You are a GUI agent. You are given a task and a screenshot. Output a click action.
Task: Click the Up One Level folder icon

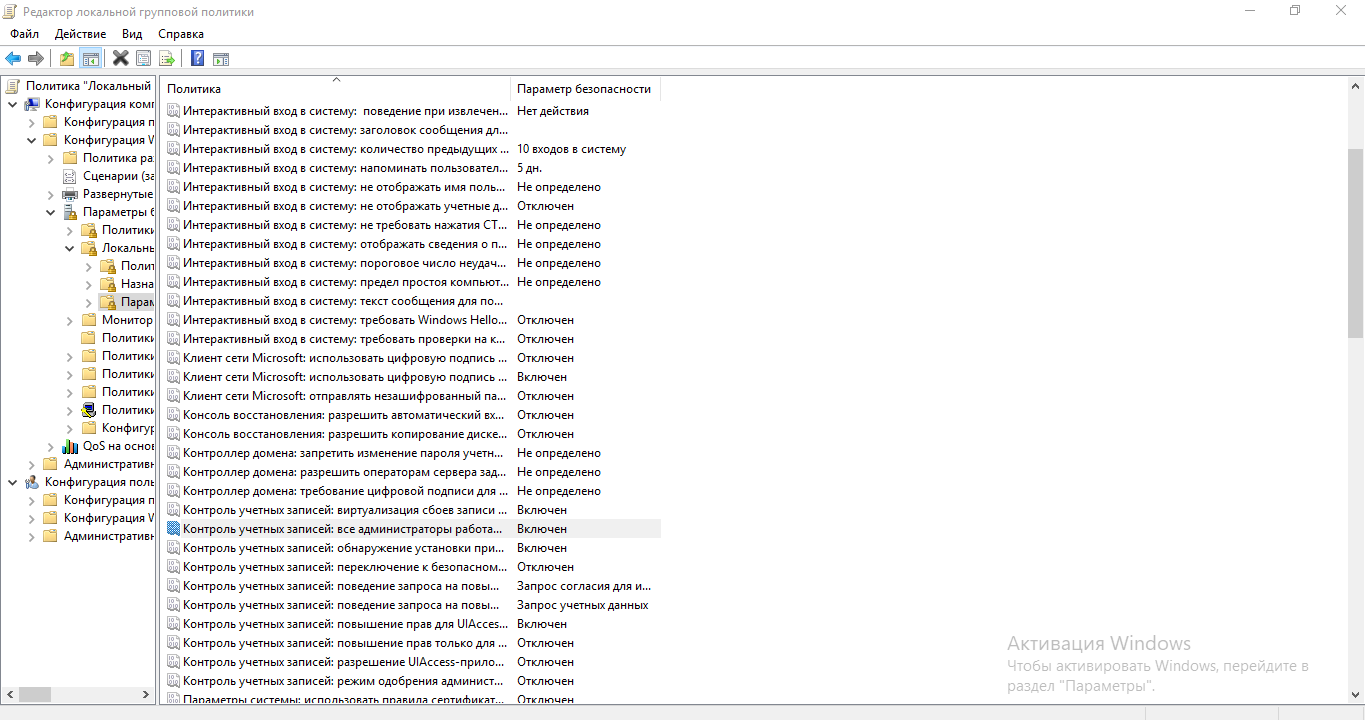tap(66, 58)
